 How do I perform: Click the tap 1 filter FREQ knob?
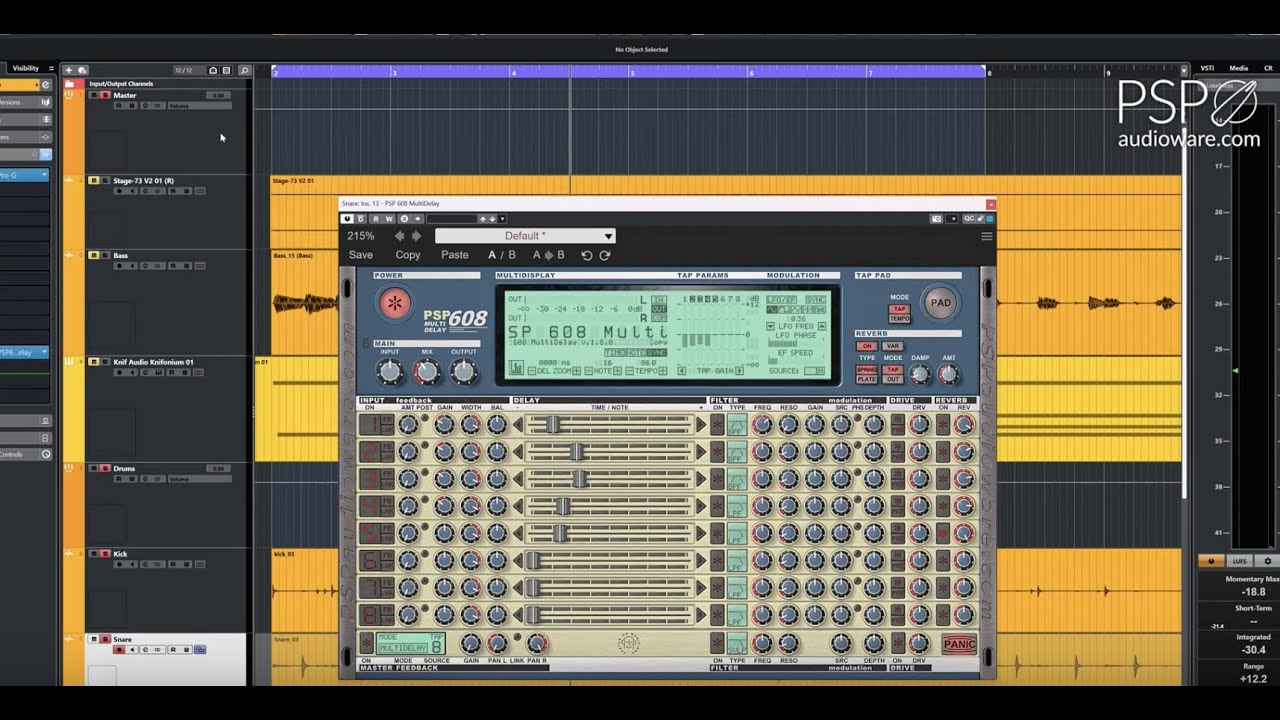[x=762, y=425]
